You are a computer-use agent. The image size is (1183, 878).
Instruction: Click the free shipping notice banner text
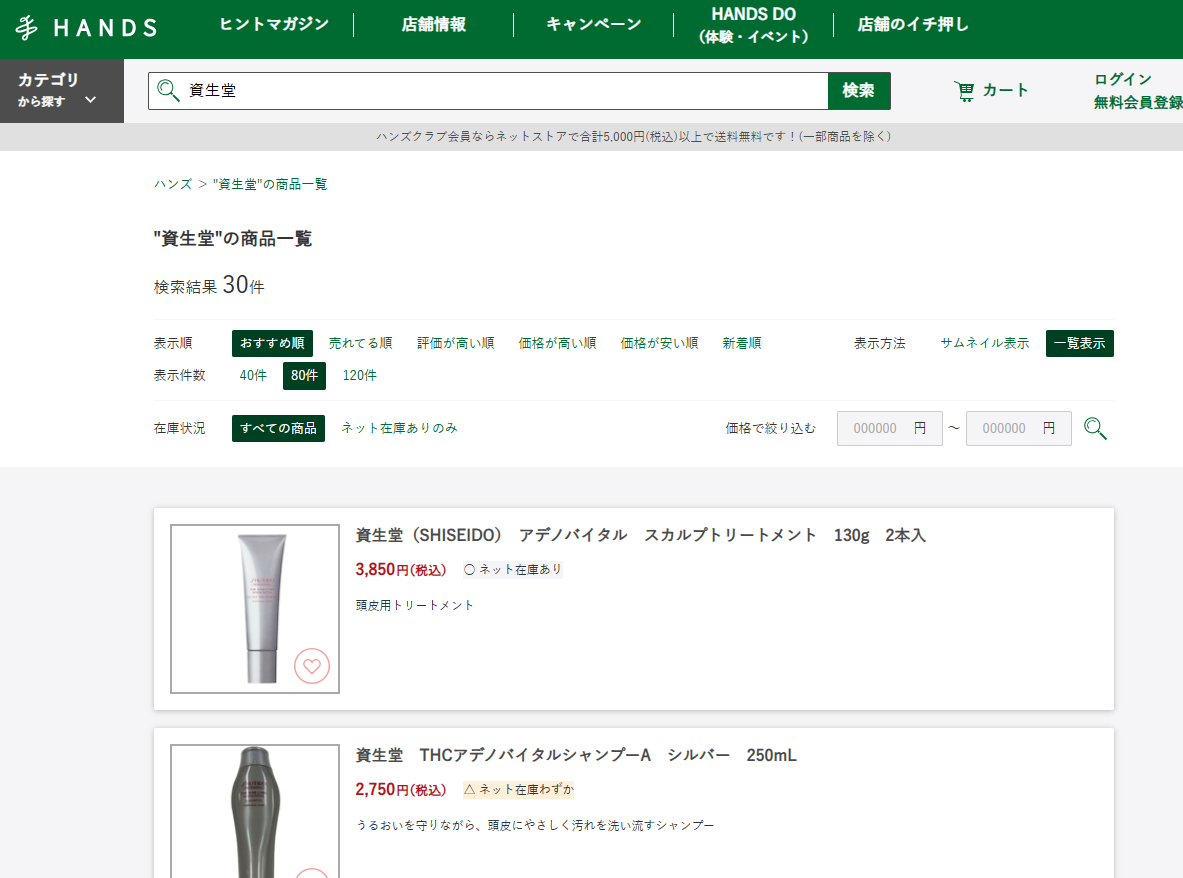click(634, 137)
